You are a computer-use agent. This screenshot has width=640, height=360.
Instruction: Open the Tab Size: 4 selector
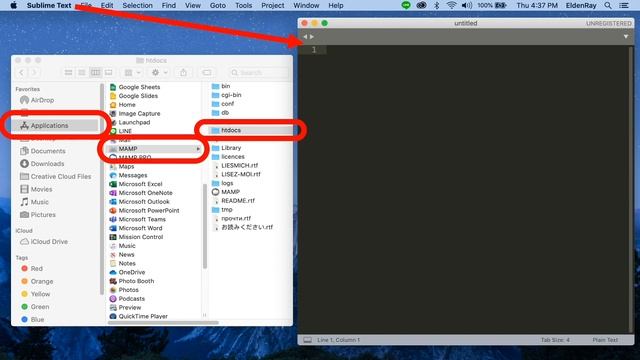555,340
